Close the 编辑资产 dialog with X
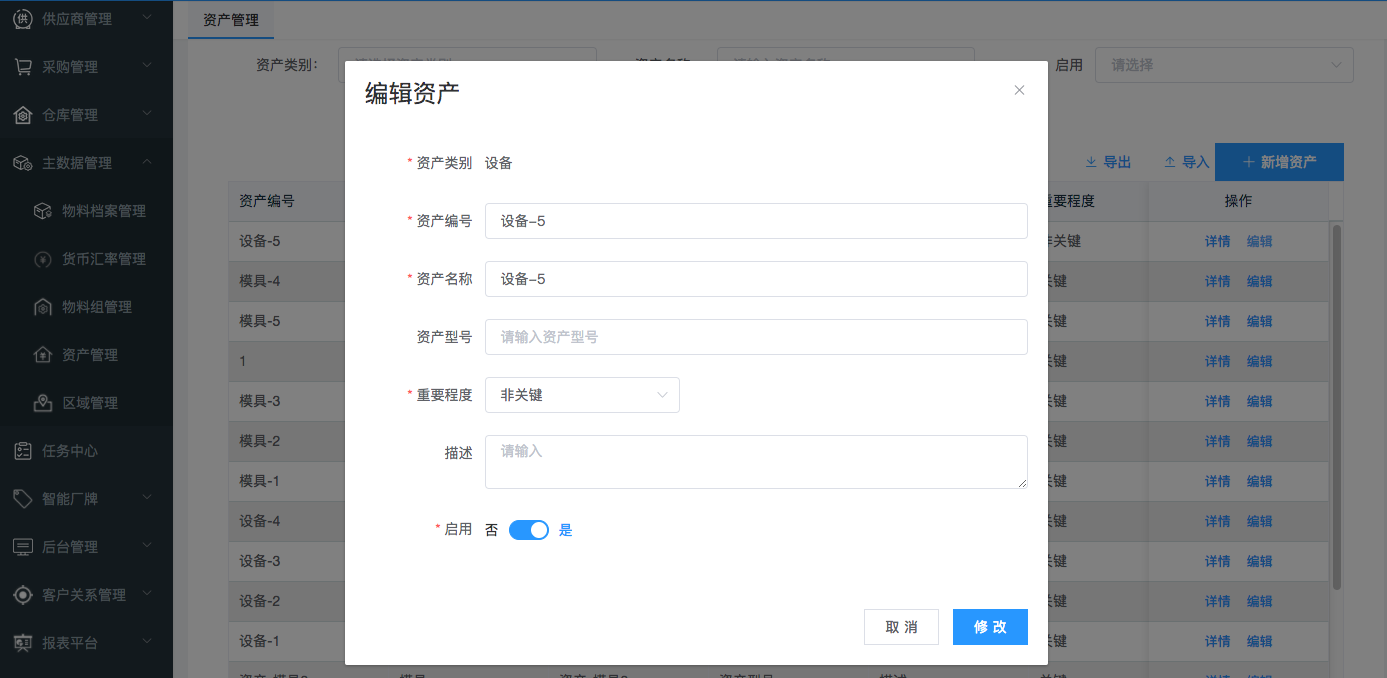The image size is (1387, 678). pyautogui.click(x=1019, y=90)
